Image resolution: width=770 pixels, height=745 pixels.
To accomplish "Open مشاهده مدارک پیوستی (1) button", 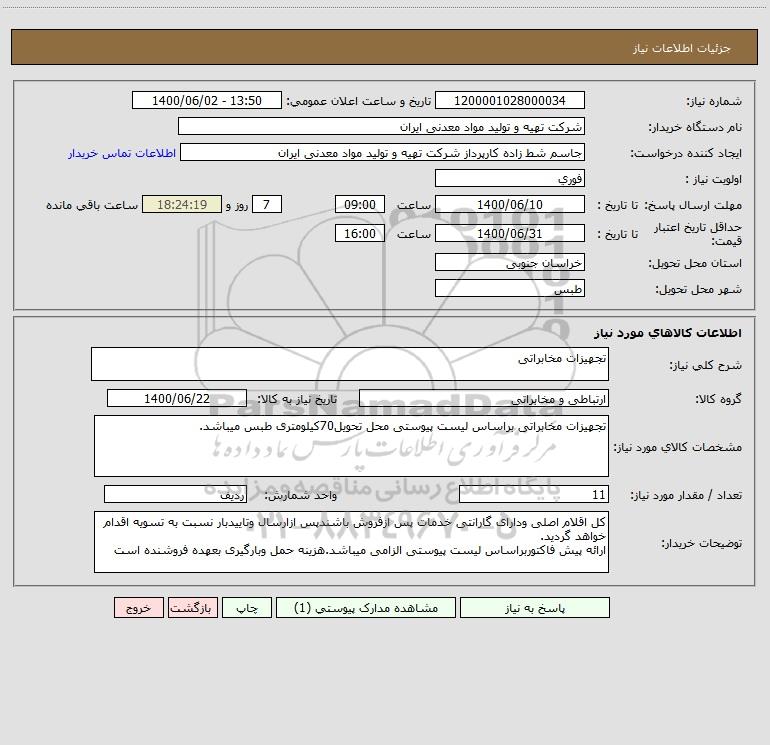I will pyautogui.click(x=366, y=608).
